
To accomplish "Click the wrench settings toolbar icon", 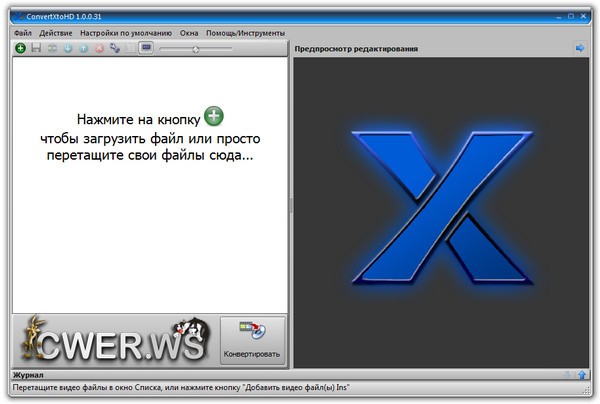I will pos(114,48).
